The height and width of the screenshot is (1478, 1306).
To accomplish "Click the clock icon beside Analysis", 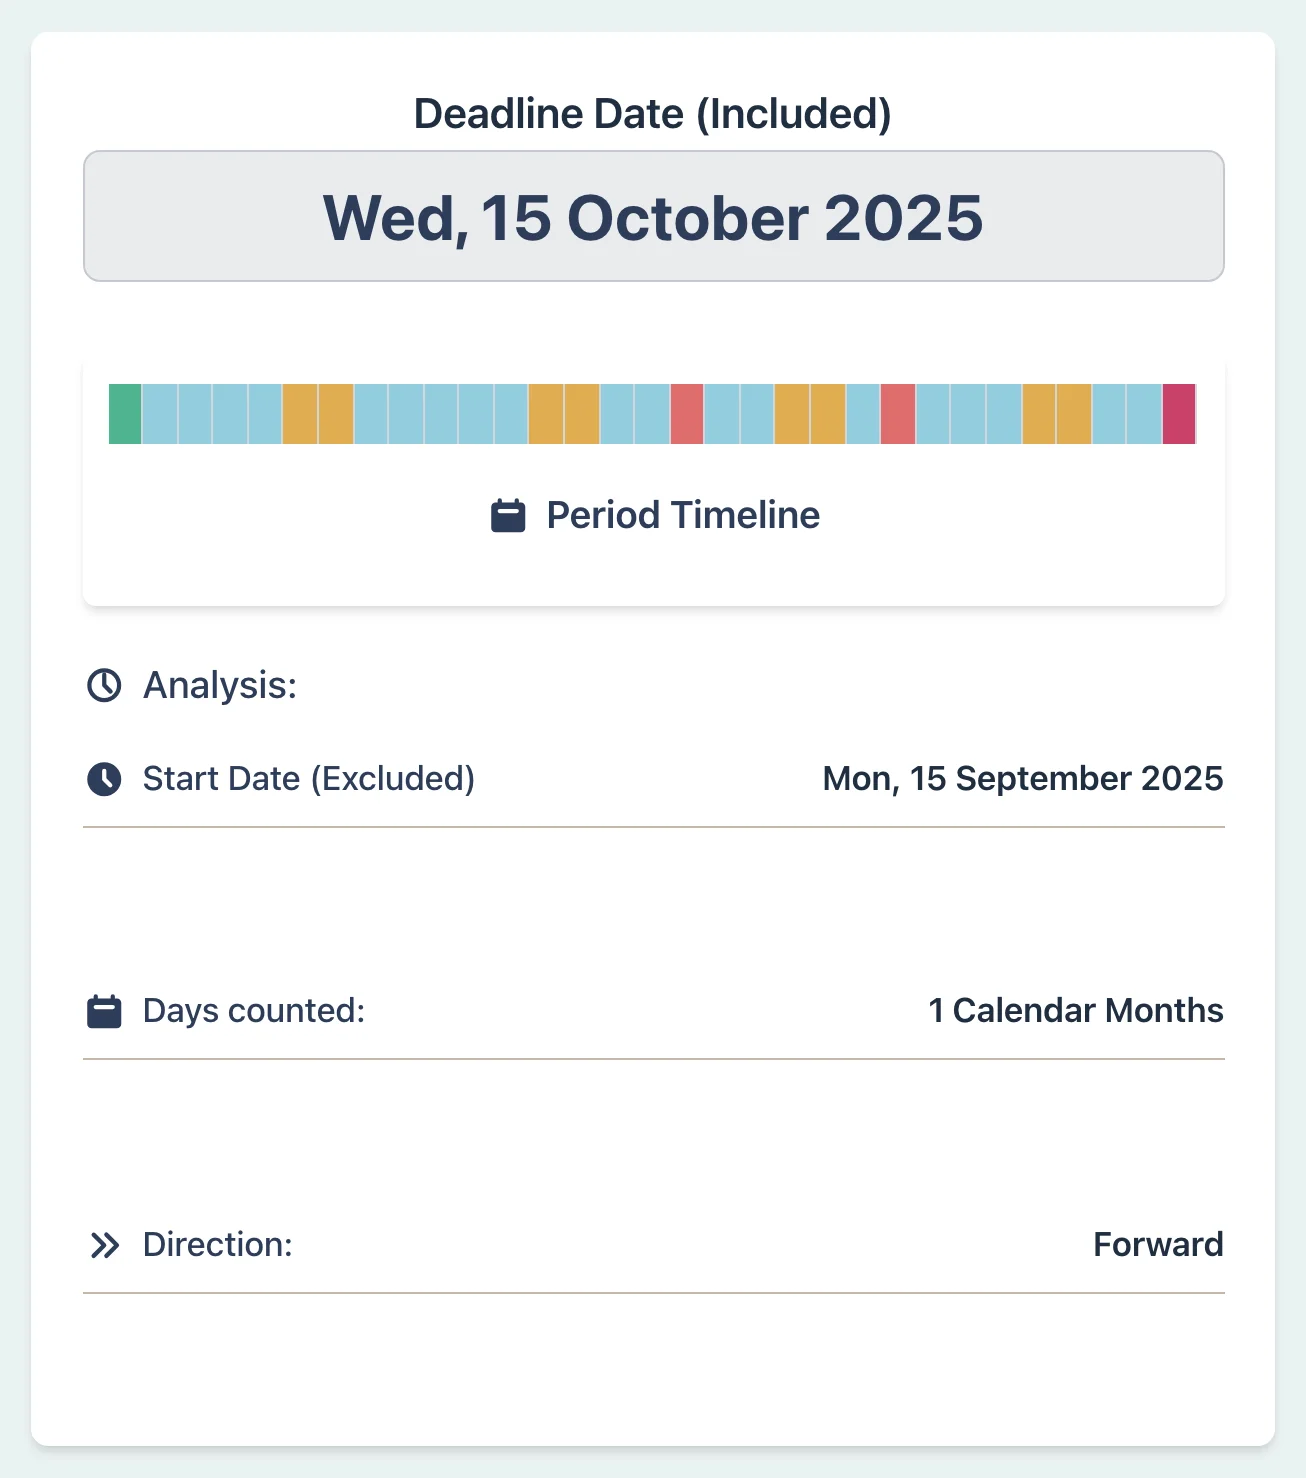I will 103,684.
